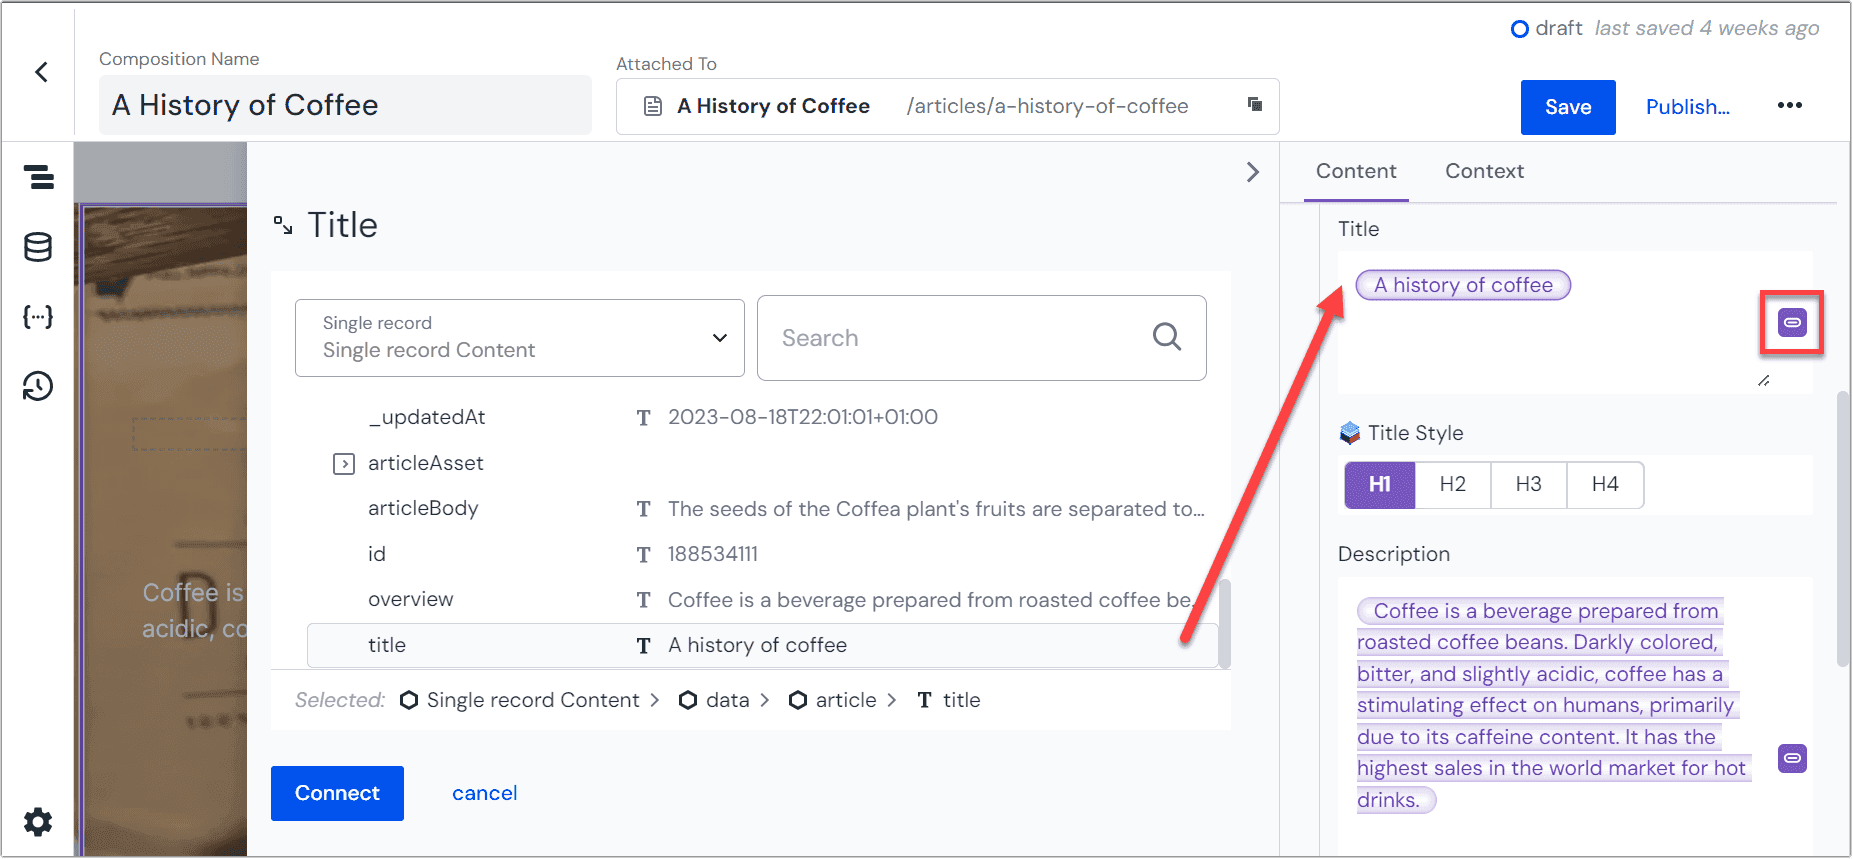Click the cancel link
Image resolution: width=1853 pixels, height=859 pixels.
pos(484,793)
